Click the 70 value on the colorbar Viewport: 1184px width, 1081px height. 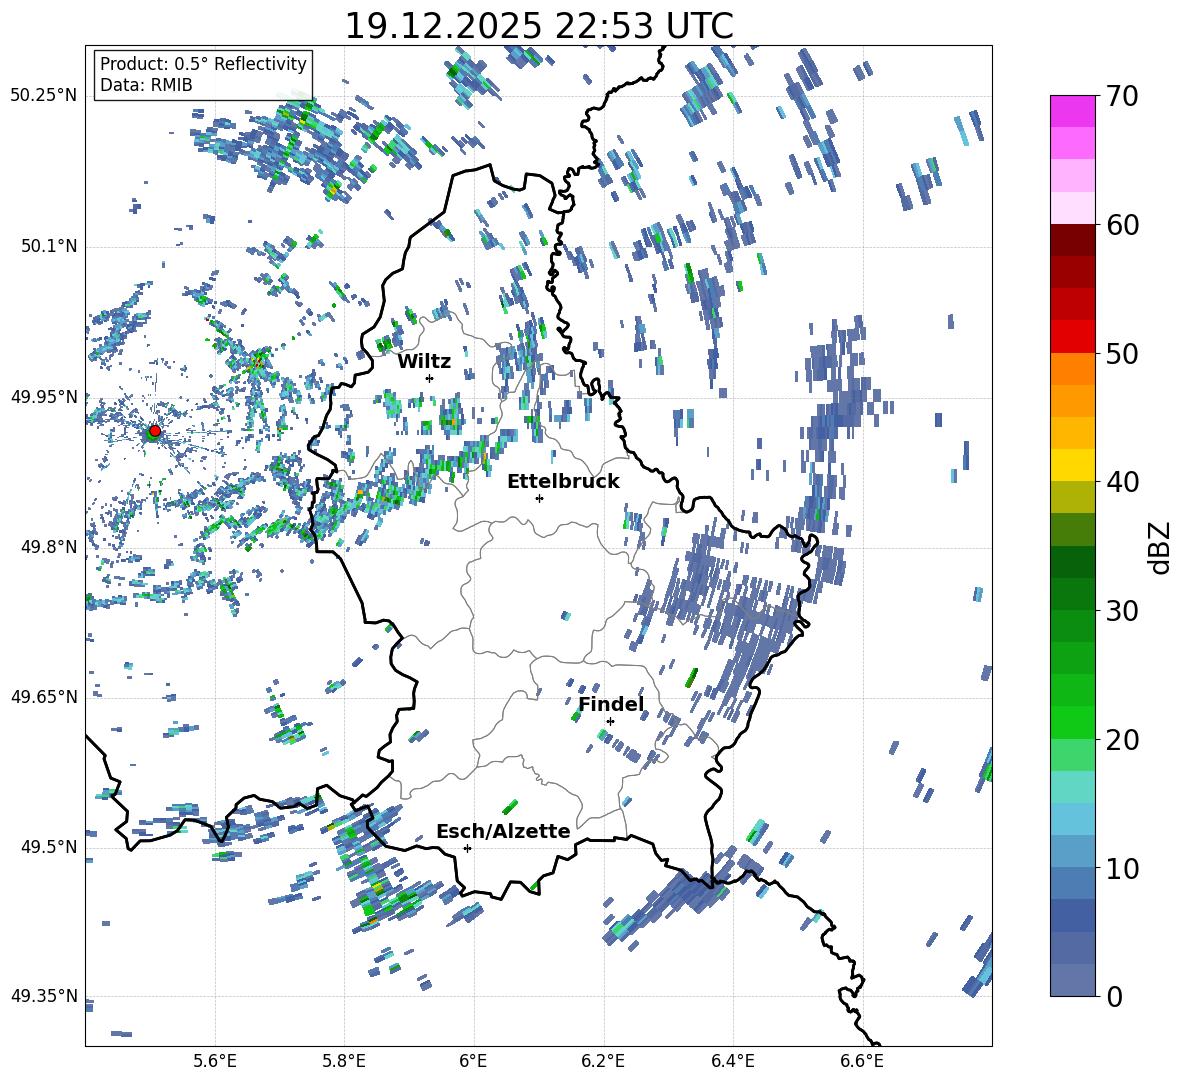pos(1126,97)
